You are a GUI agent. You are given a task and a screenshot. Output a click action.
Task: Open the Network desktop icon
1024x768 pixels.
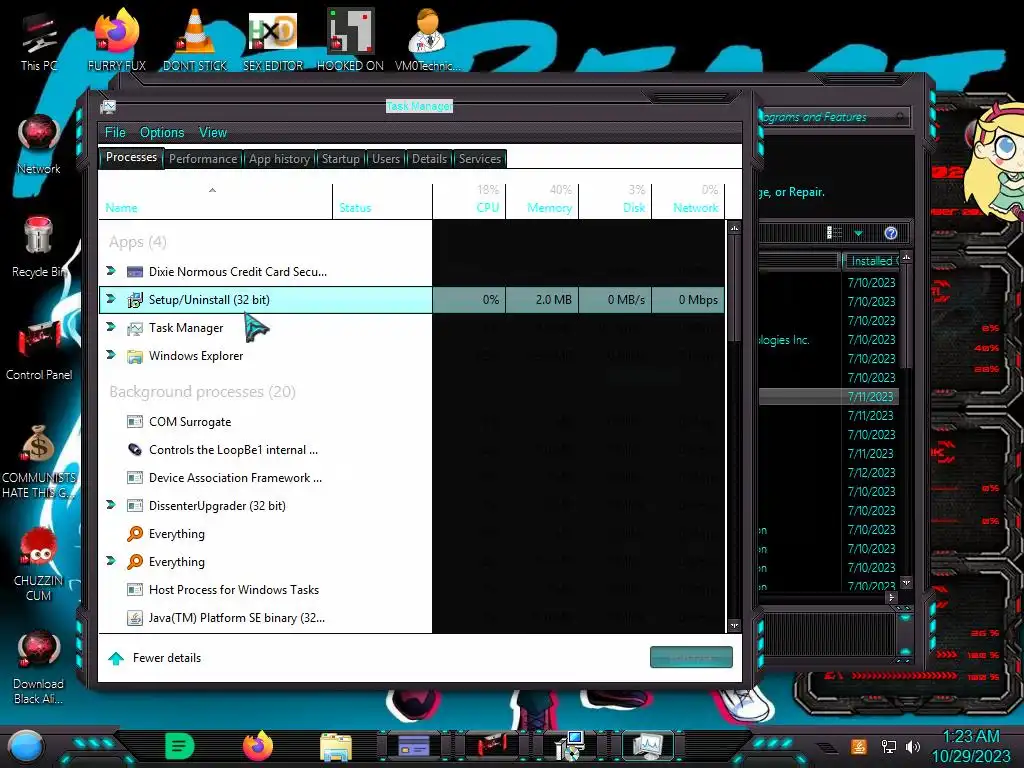tap(39, 145)
